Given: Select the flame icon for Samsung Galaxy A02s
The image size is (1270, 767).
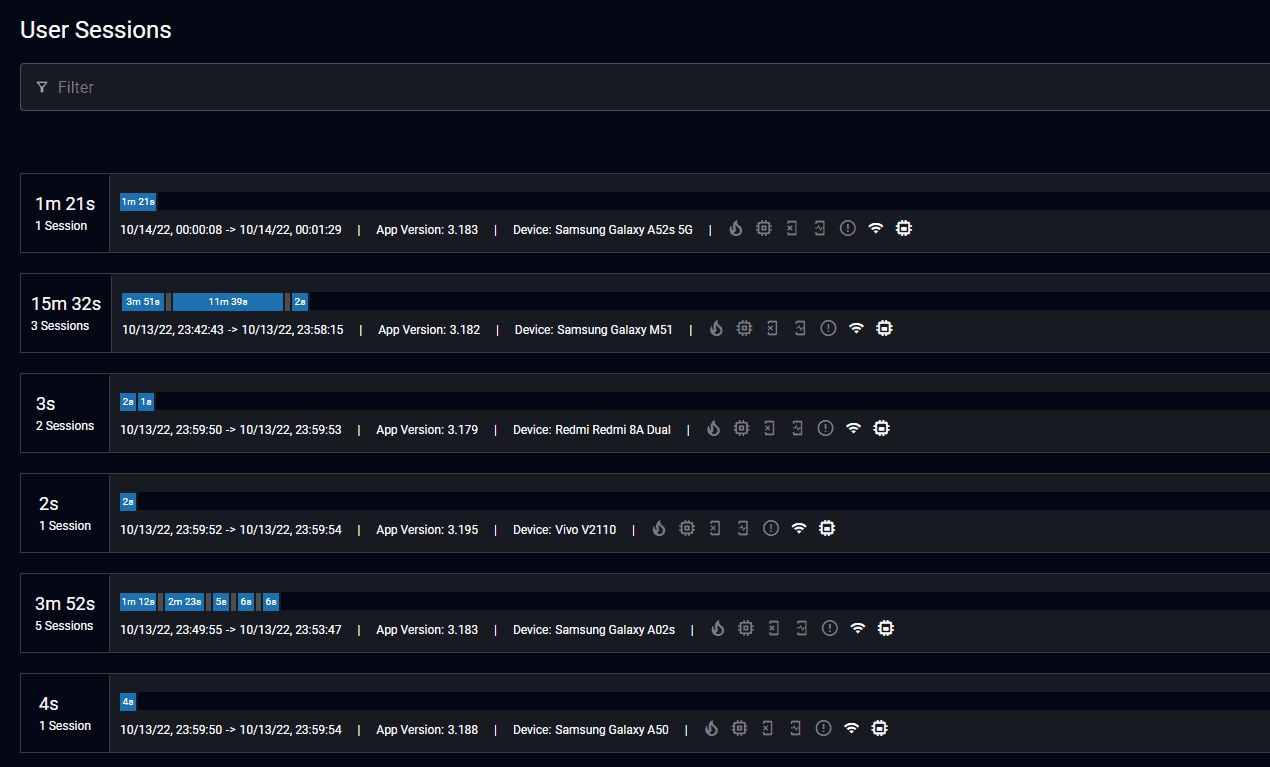Looking at the screenshot, I should 717,628.
